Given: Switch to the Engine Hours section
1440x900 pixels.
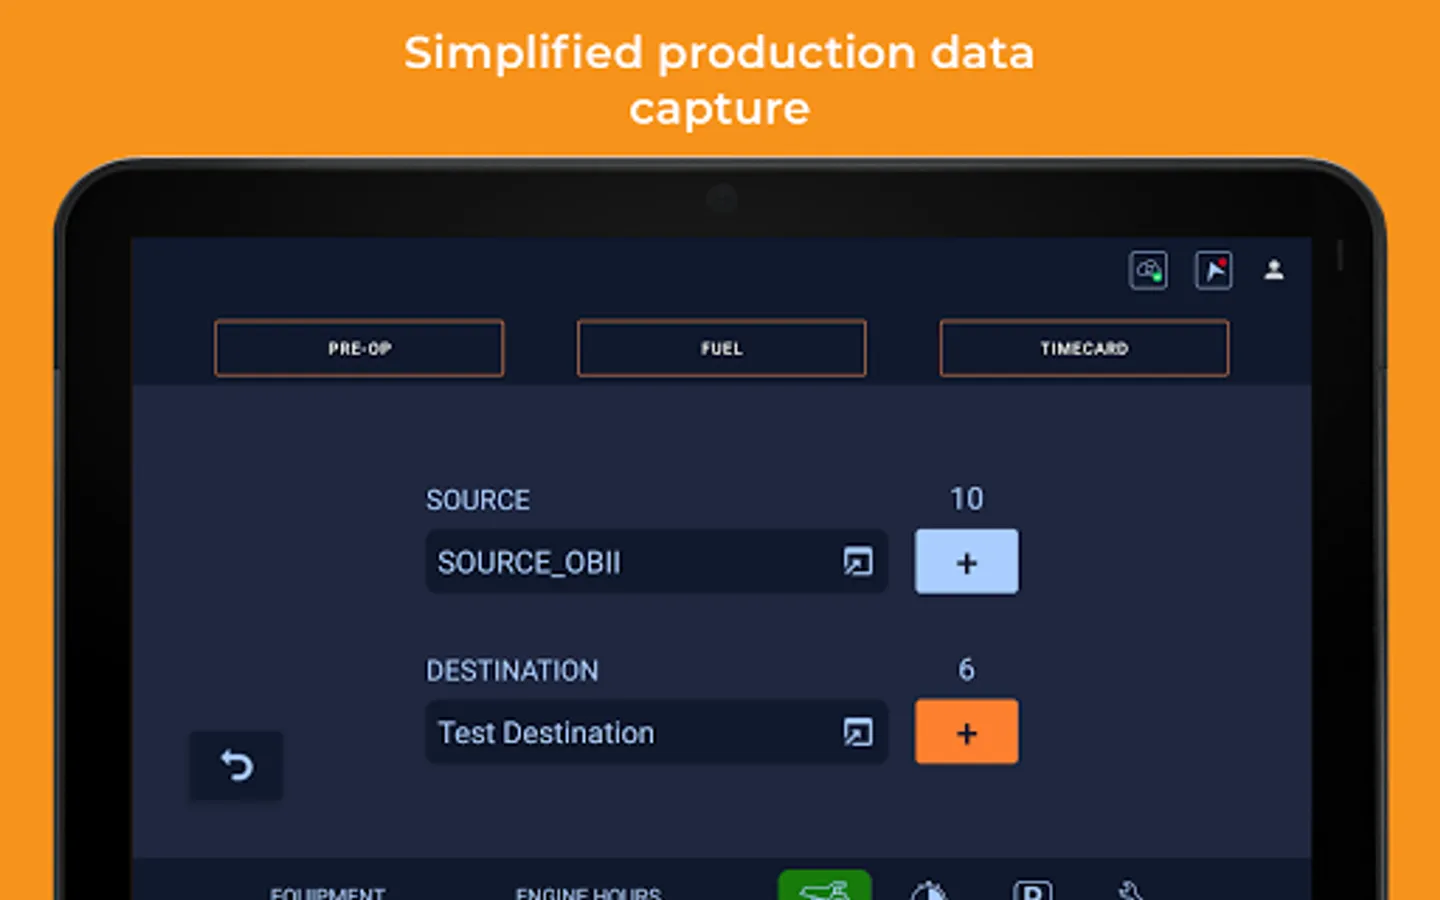Looking at the screenshot, I should click(588, 892).
